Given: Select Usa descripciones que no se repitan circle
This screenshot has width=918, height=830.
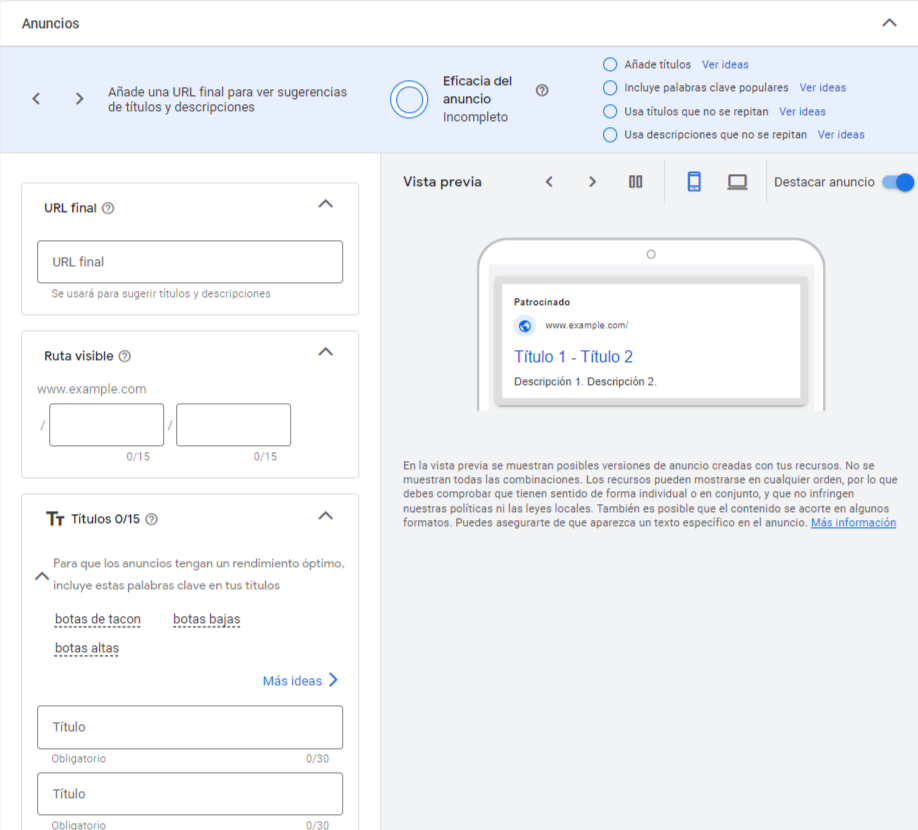Looking at the screenshot, I should pyautogui.click(x=609, y=135).
